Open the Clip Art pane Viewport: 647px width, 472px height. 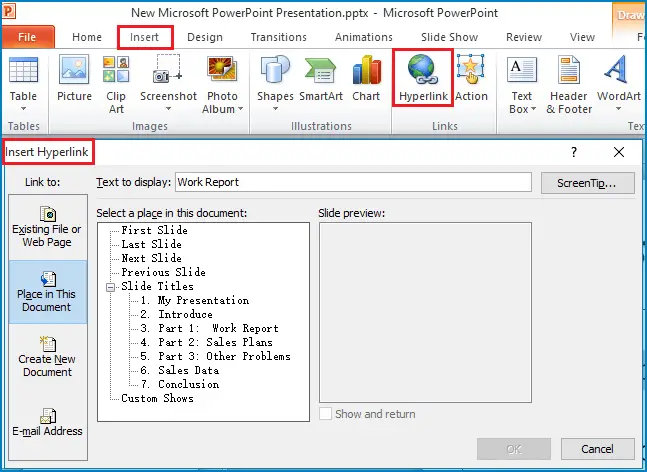click(x=116, y=85)
